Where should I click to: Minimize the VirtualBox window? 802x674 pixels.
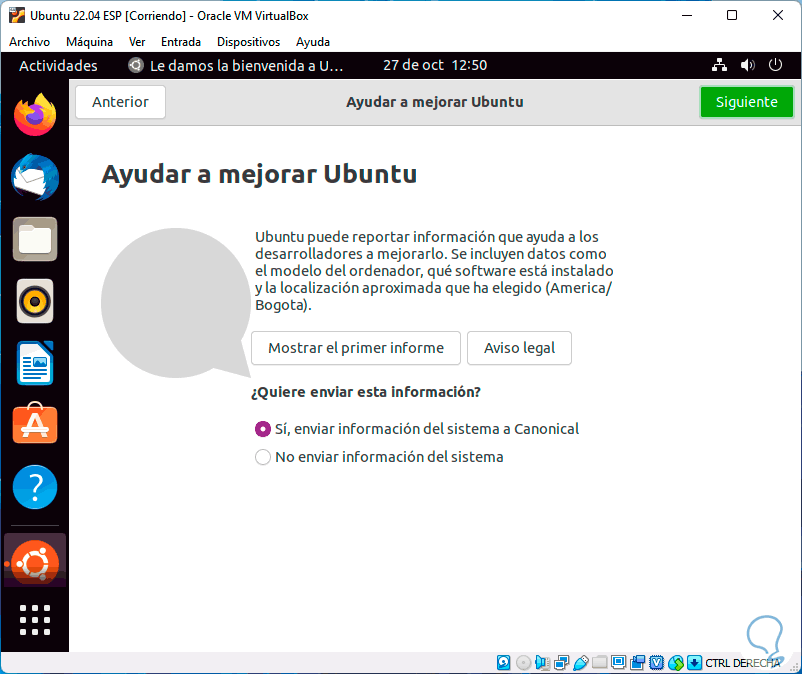pyautogui.click(x=687, y=15)
